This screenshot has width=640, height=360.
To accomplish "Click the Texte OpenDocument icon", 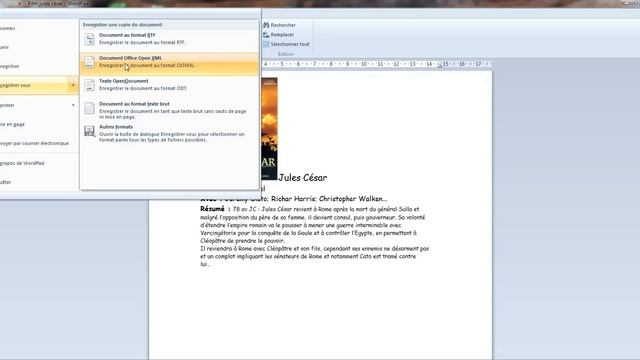I will click(89, 85).
